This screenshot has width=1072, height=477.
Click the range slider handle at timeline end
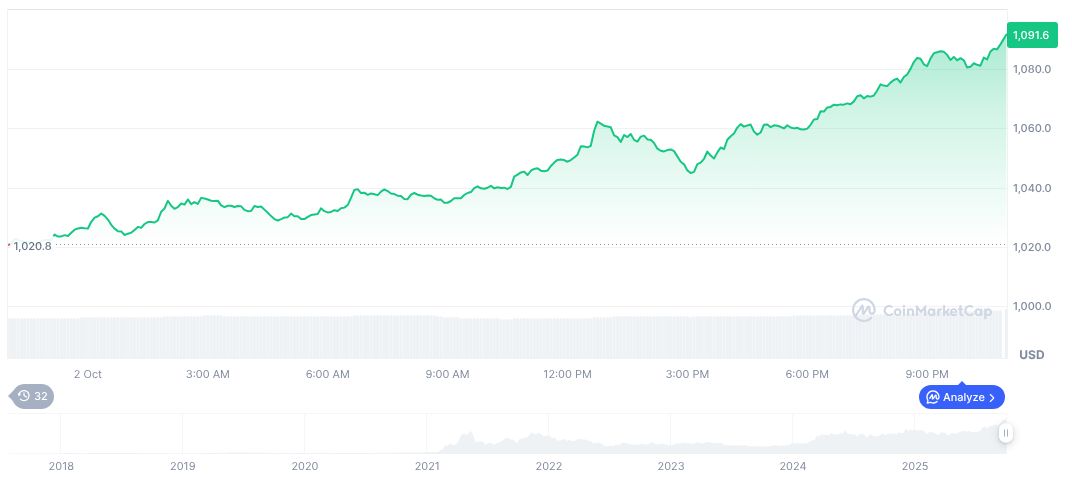[x=1005, y=433]
